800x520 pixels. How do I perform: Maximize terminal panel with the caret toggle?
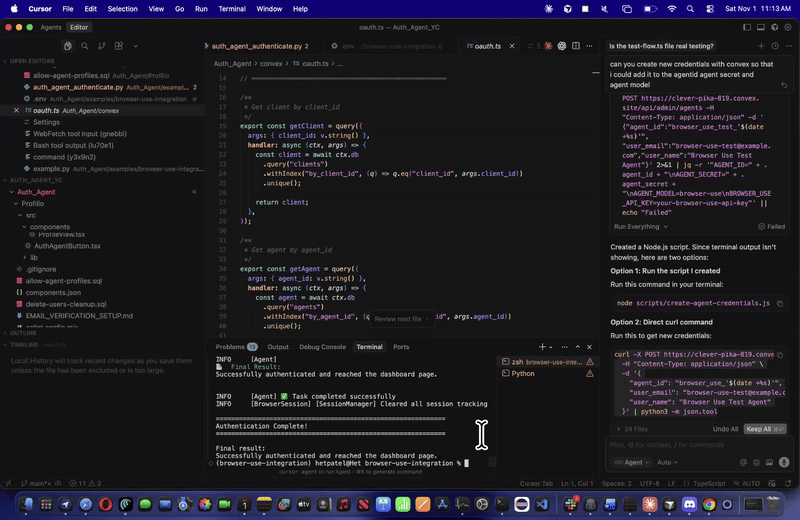click(x=578, y=347)
